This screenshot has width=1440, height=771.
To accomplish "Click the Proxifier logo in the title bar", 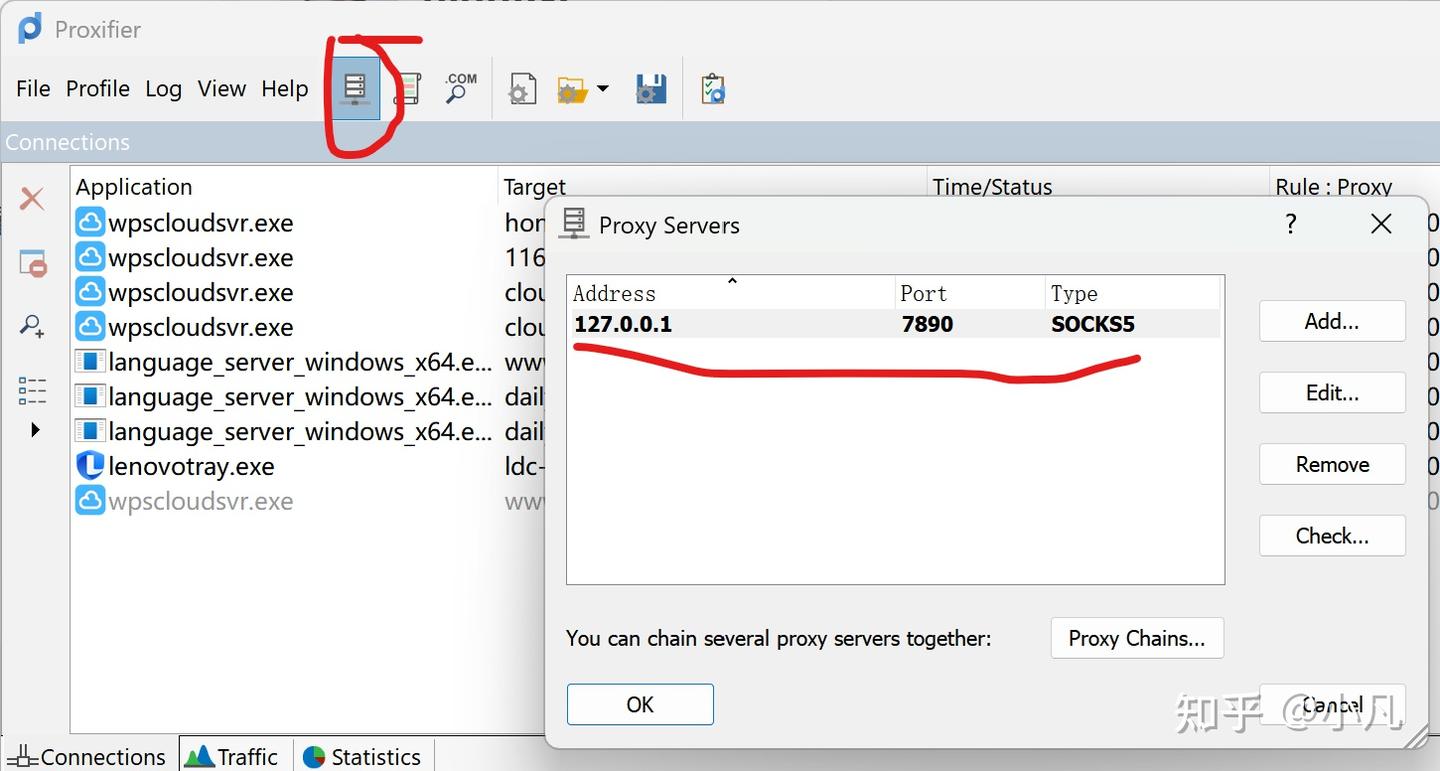I will (30, 28).
